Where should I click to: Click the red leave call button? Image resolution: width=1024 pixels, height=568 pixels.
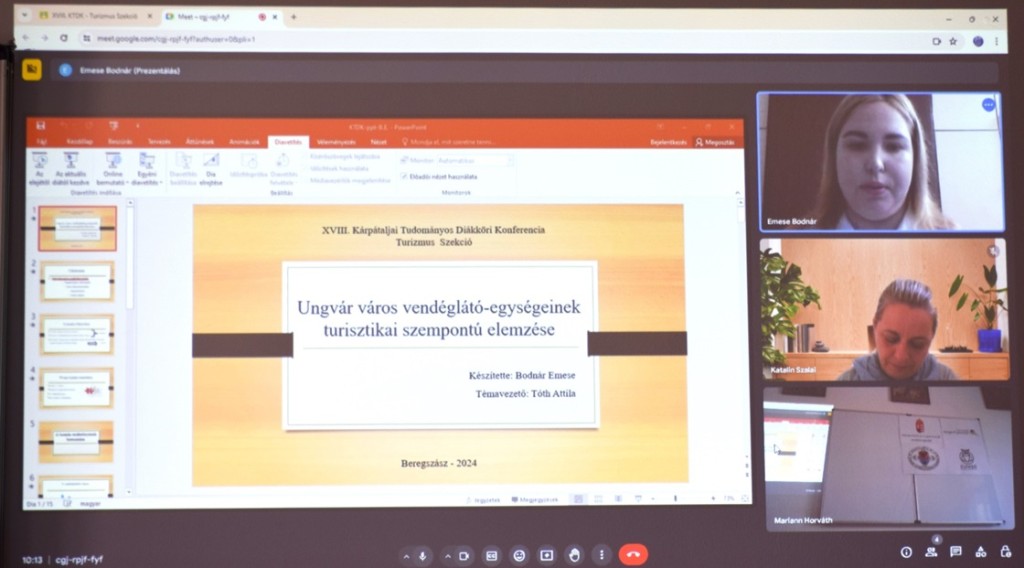pos(632,555)
